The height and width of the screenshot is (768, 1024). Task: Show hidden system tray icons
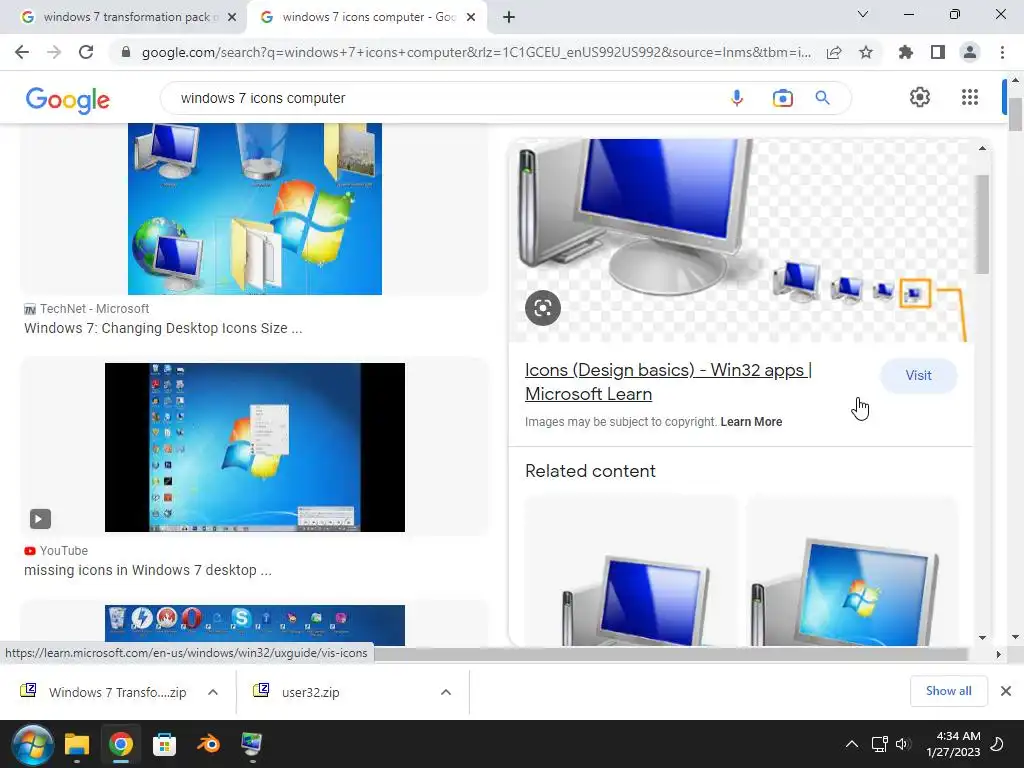[852, 744]
